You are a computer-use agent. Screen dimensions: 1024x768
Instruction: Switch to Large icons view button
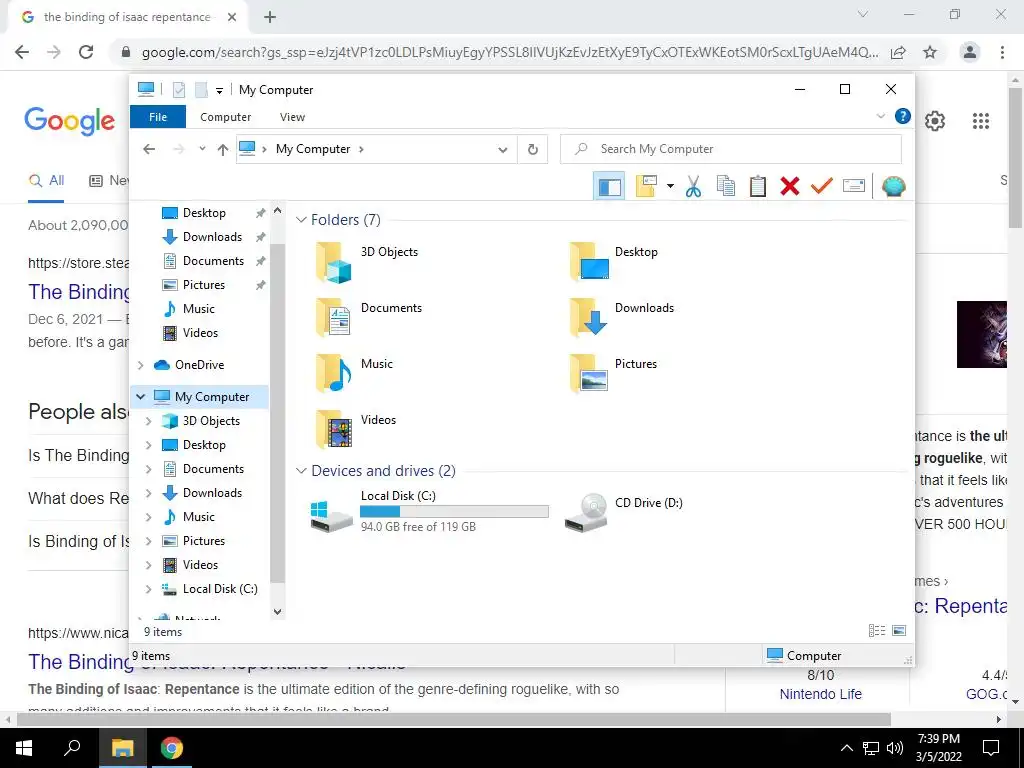(899, 631)
